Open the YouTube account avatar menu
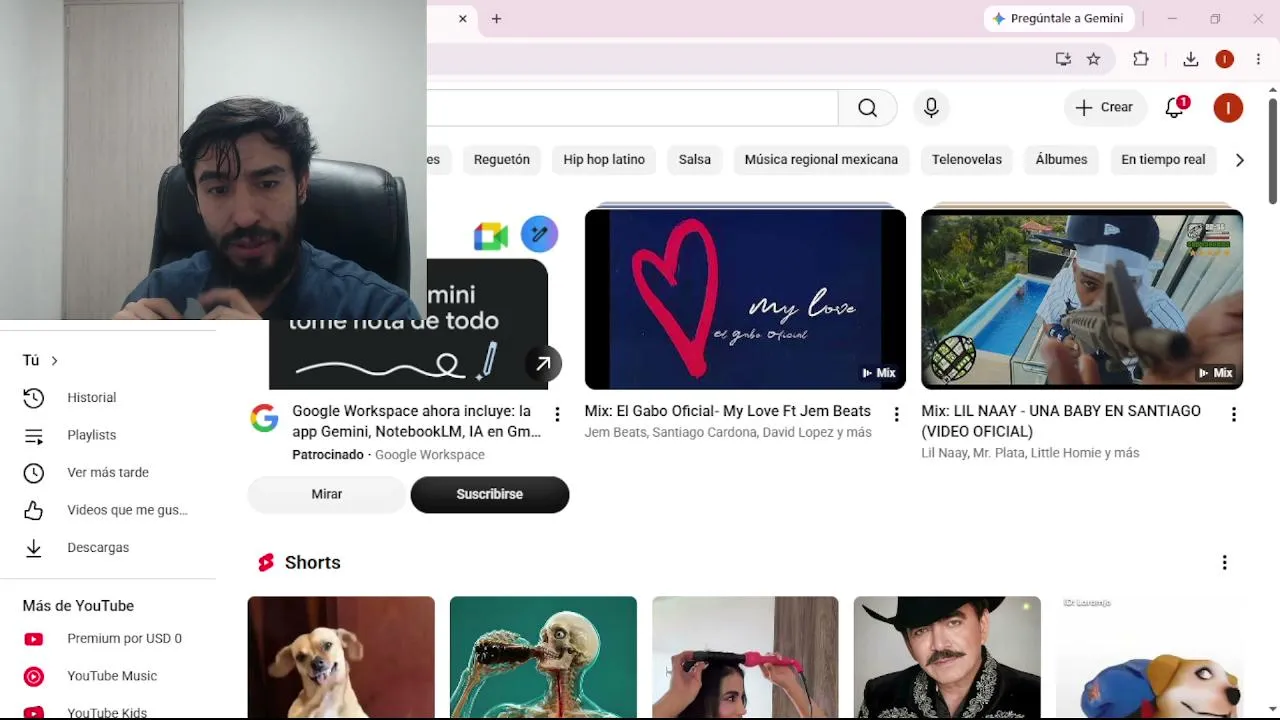 tap(1228, 108)
